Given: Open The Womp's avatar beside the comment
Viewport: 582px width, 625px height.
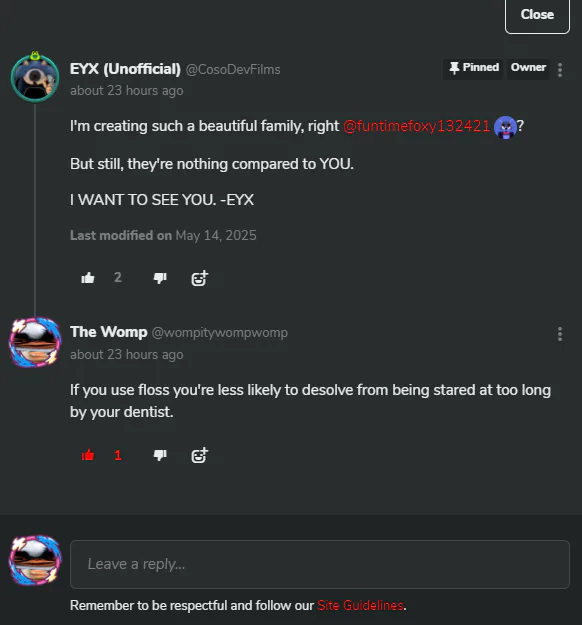Looking at the screenshot, I should 35,342.
